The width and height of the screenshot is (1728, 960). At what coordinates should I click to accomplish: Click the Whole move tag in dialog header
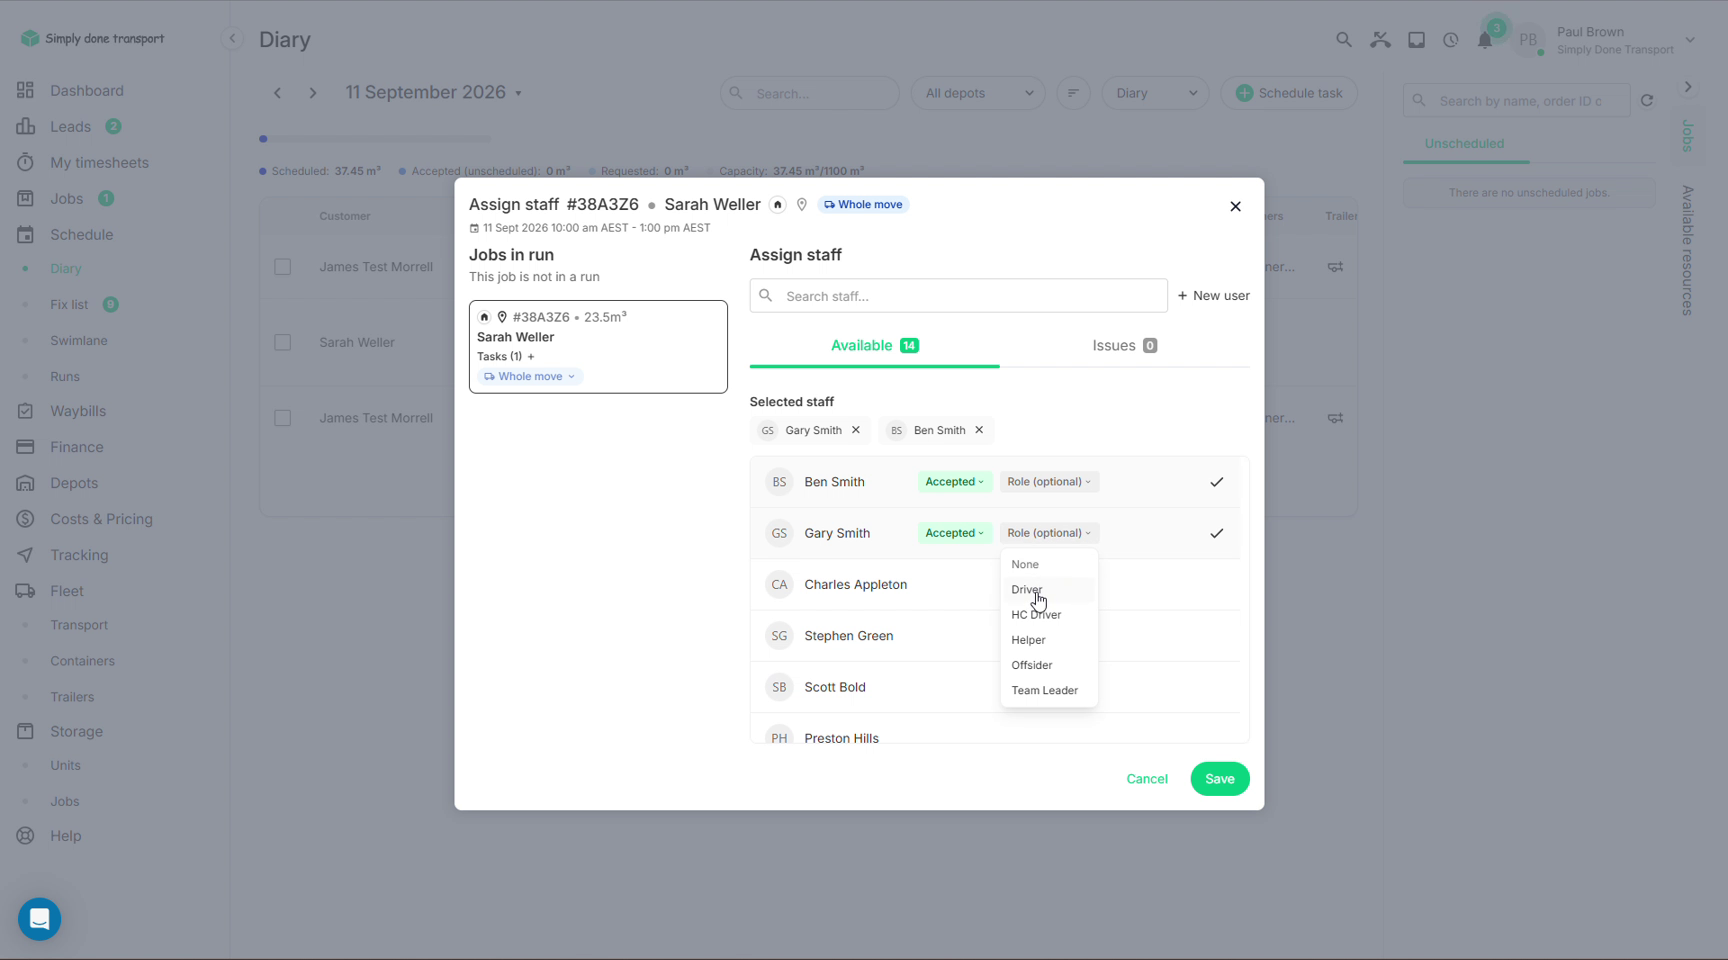coord(863,205)
